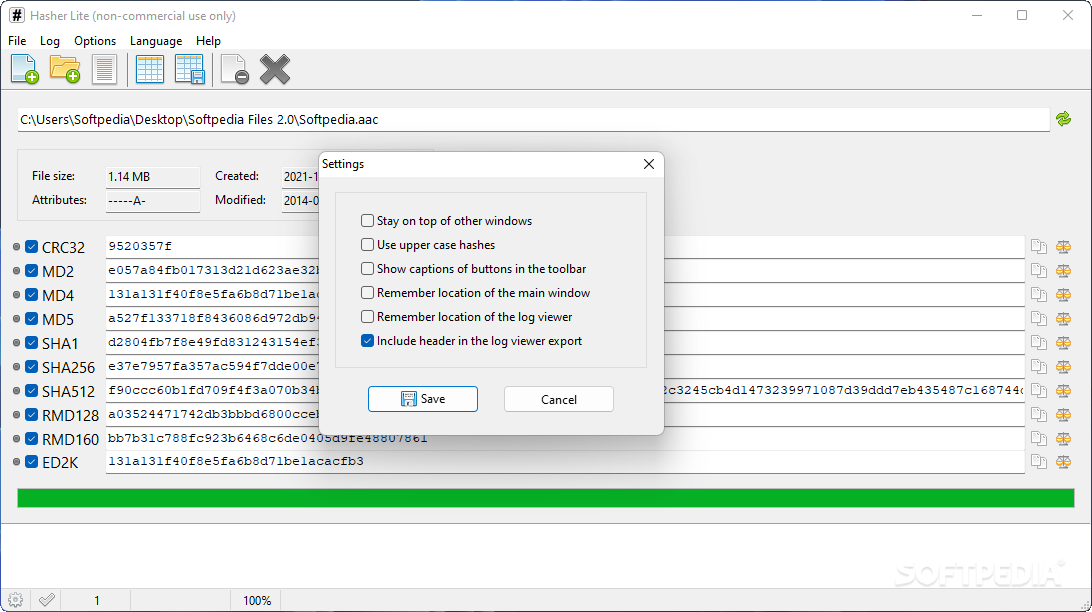1092x612 pixels.
Task: Close the Settings dialog with X
Action: click(649, 164)
